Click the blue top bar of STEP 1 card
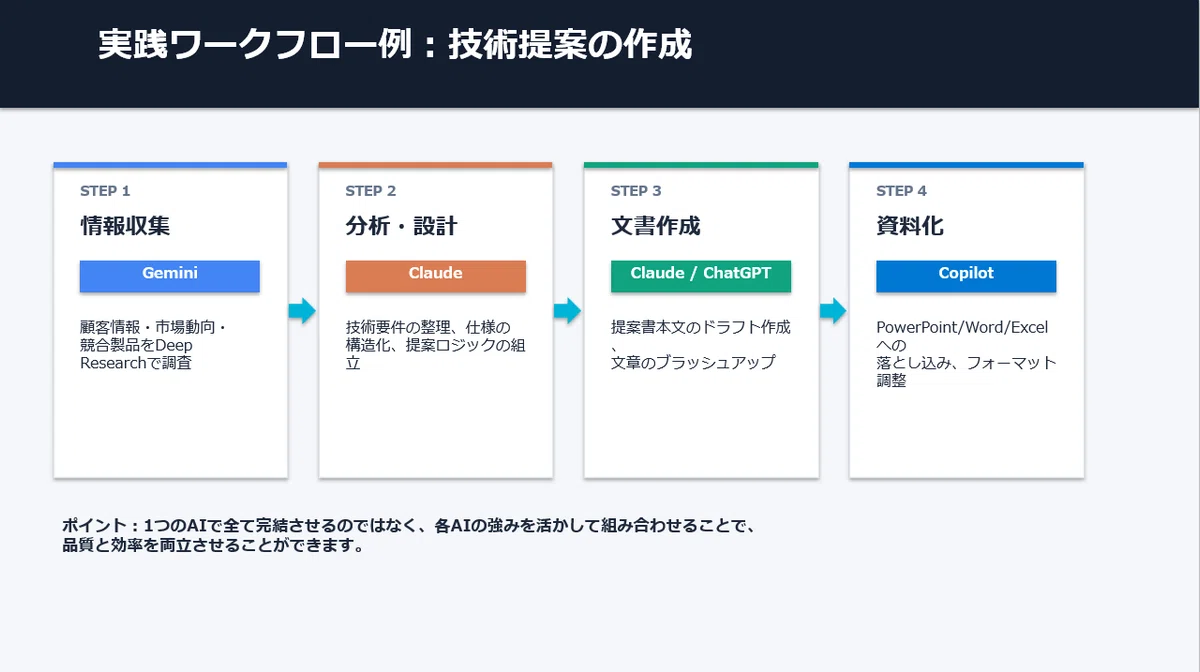 click(x=170, y=165)
